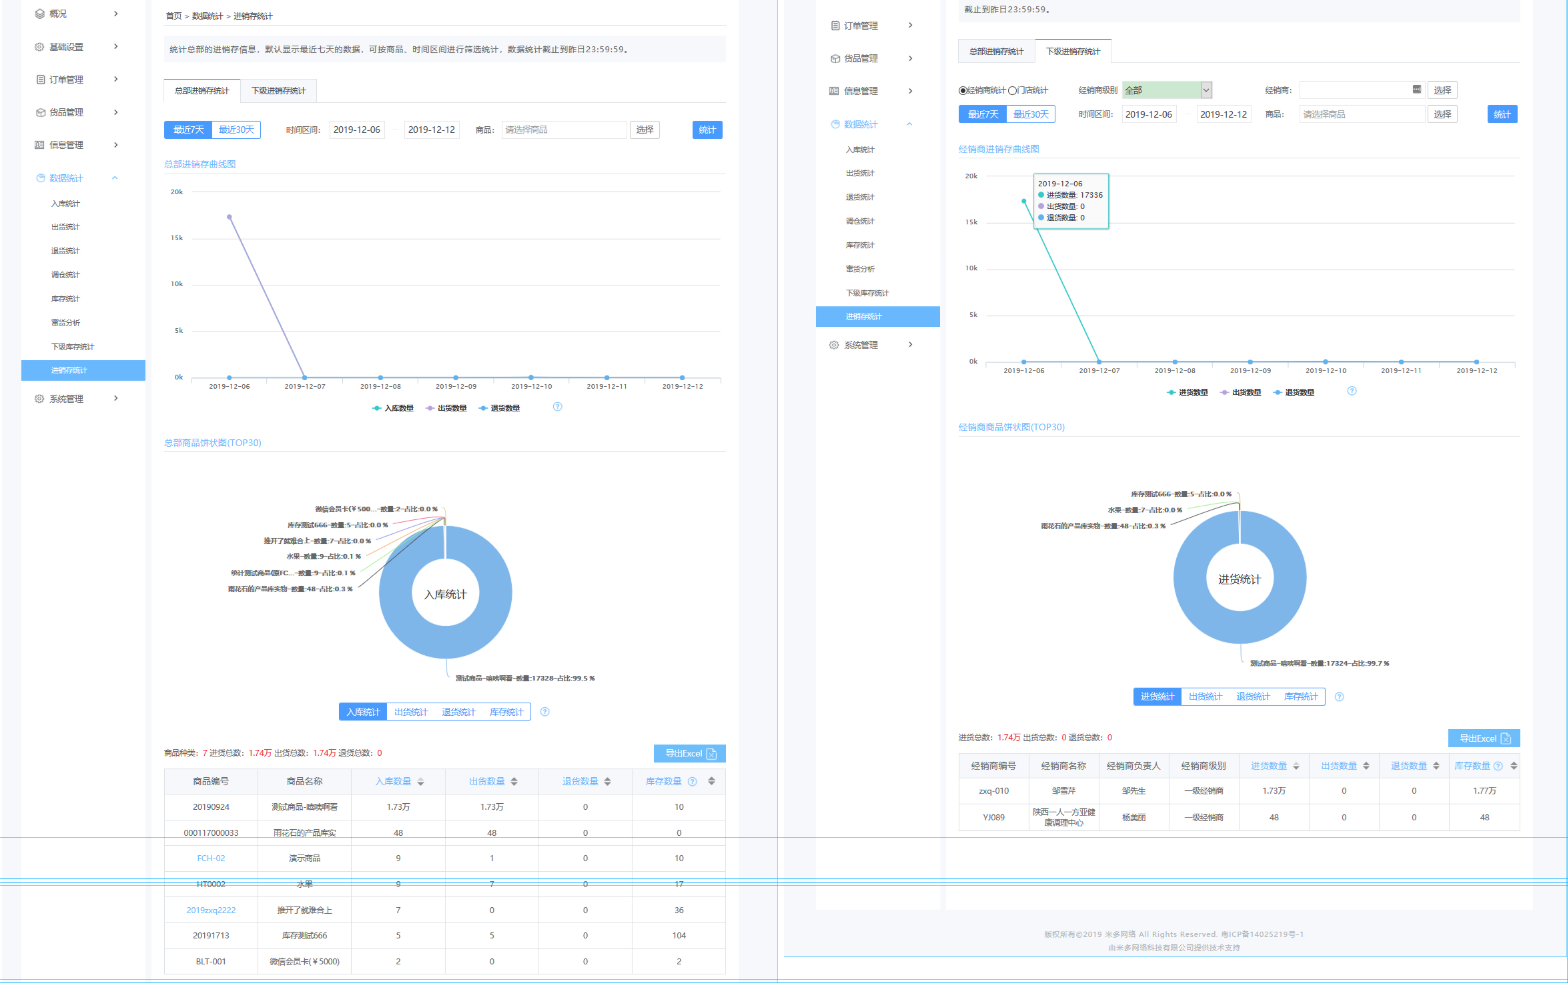Toggle 退货数量 legend series on right chart
This screenshot has height=983, width=1568.
[1293, 392]
